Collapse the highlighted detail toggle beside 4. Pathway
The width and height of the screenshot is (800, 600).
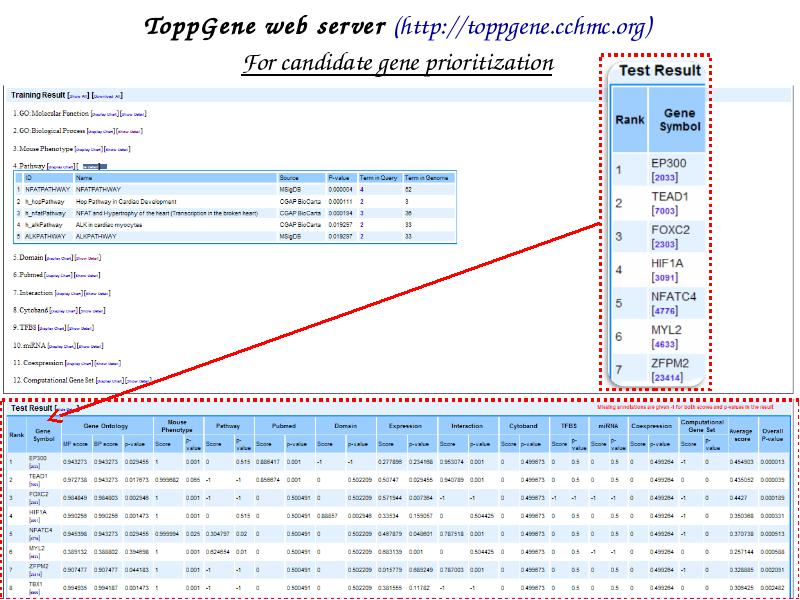coord(94,167)
